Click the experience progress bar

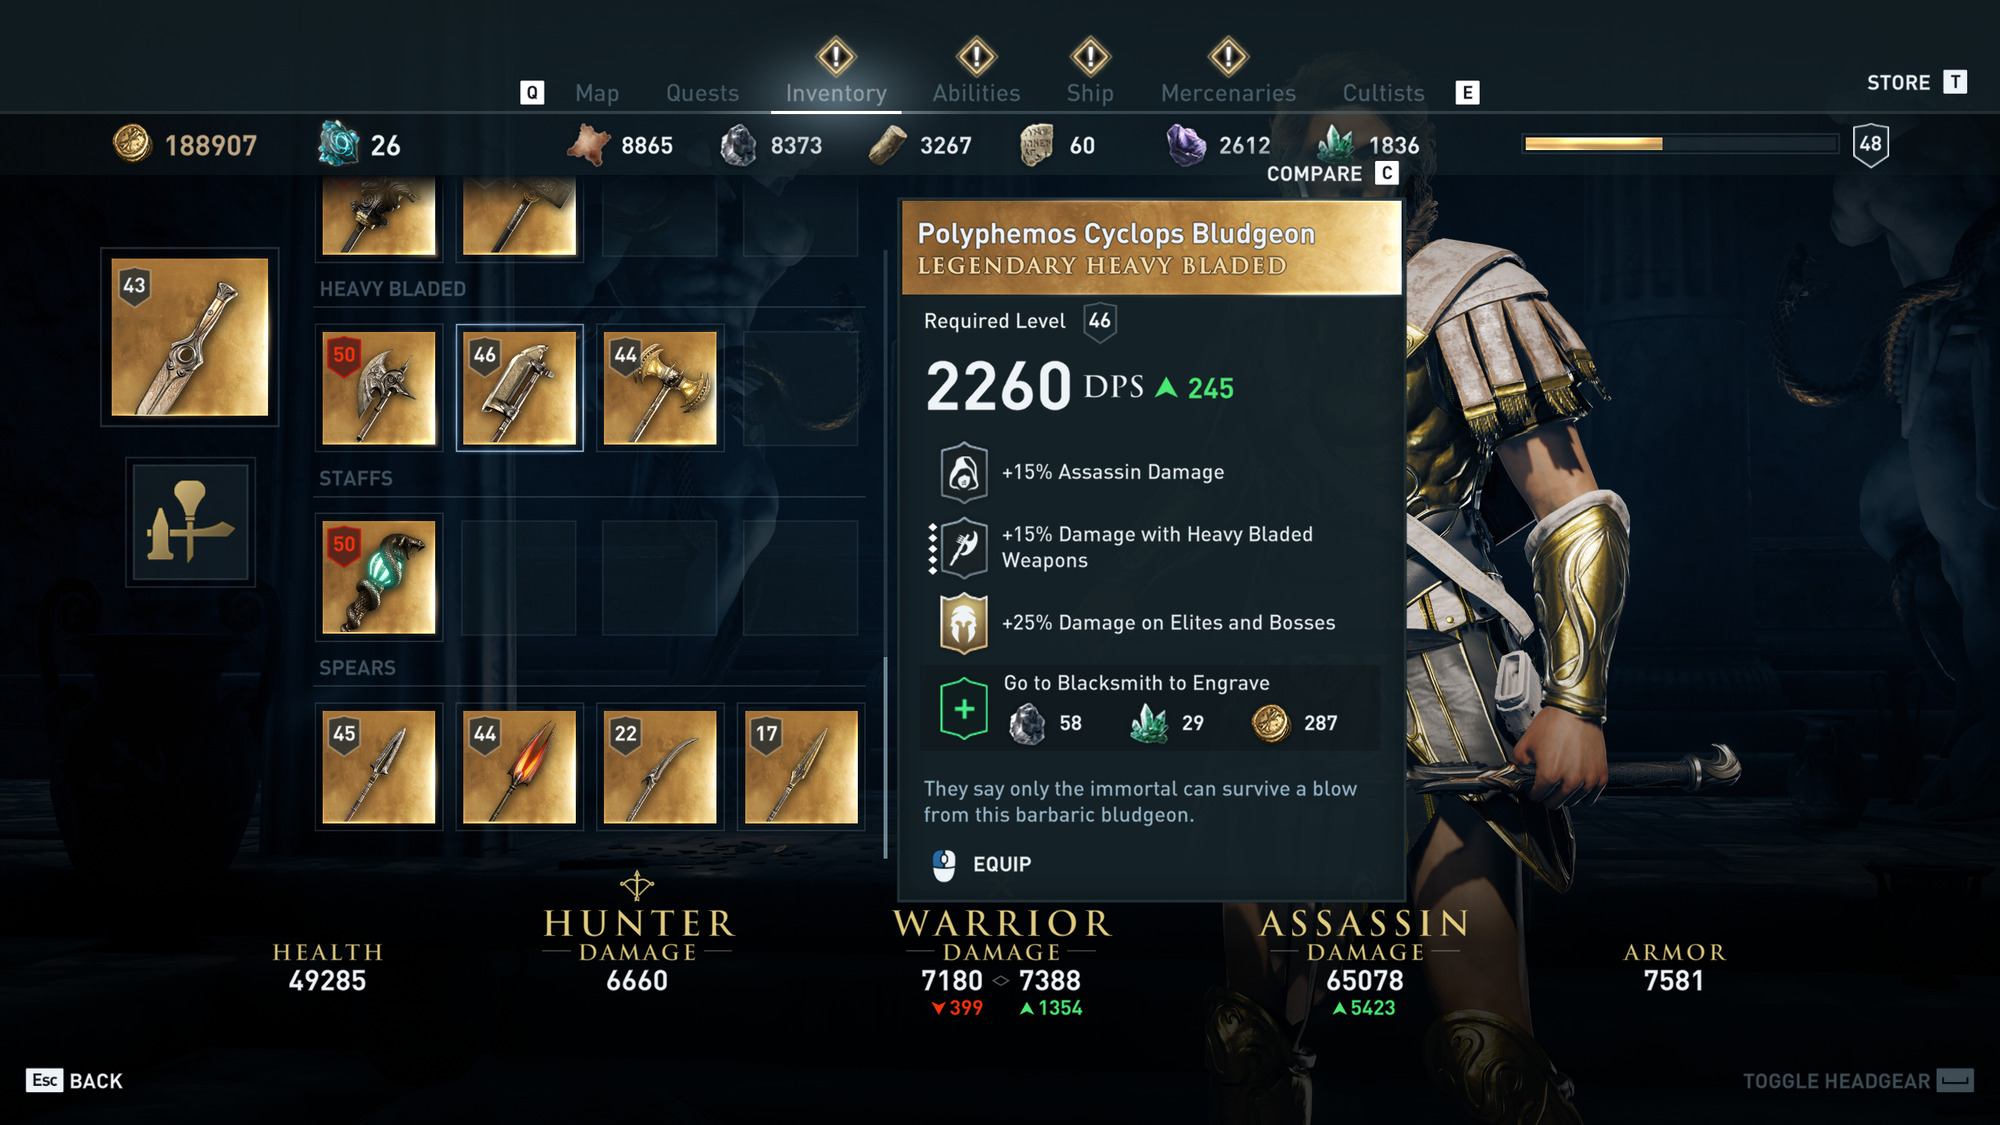(x=1680, y=144)
